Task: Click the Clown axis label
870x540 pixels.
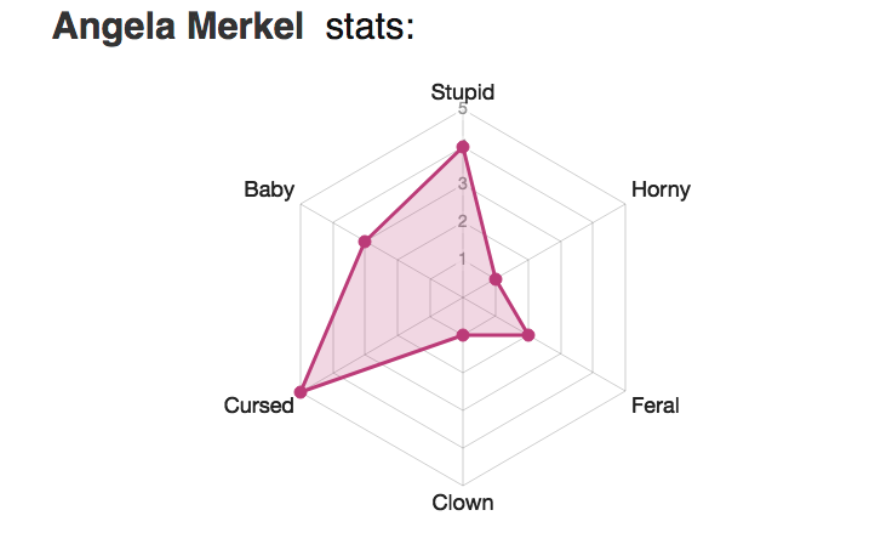Action: pyautogui.click(x=463, y=503)
